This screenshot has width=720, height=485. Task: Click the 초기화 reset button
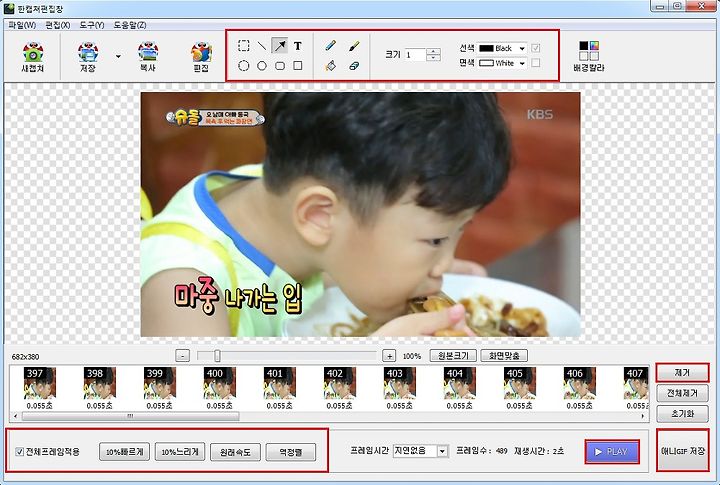pos(682,414)
